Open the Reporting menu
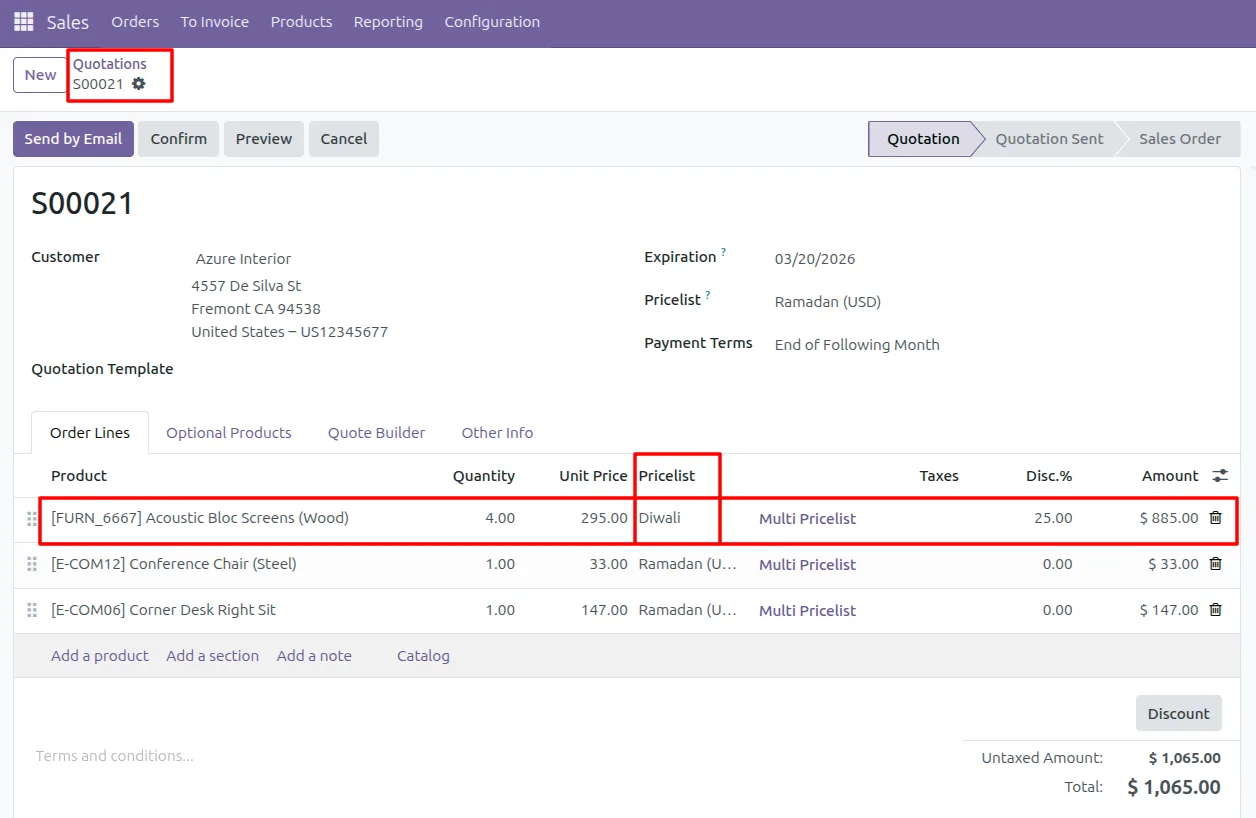The height and width of the screenshot is (818, 1256). 388,22
